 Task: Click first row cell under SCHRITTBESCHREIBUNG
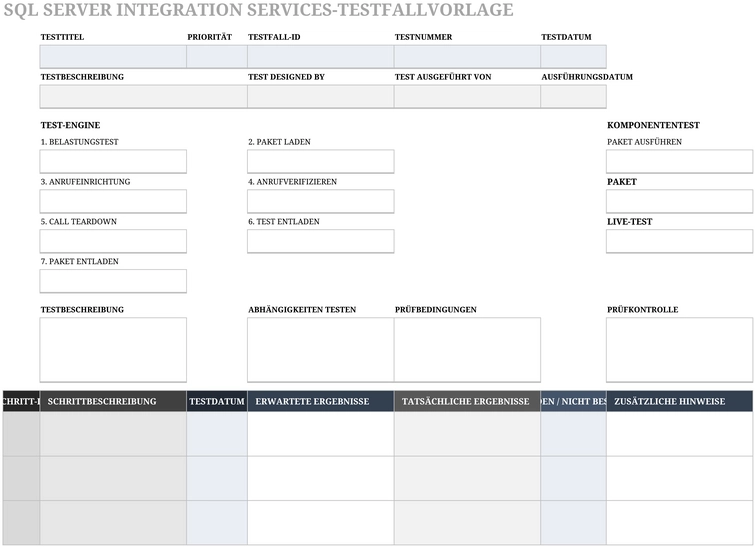pyautogui.click(x=113, y=434)
